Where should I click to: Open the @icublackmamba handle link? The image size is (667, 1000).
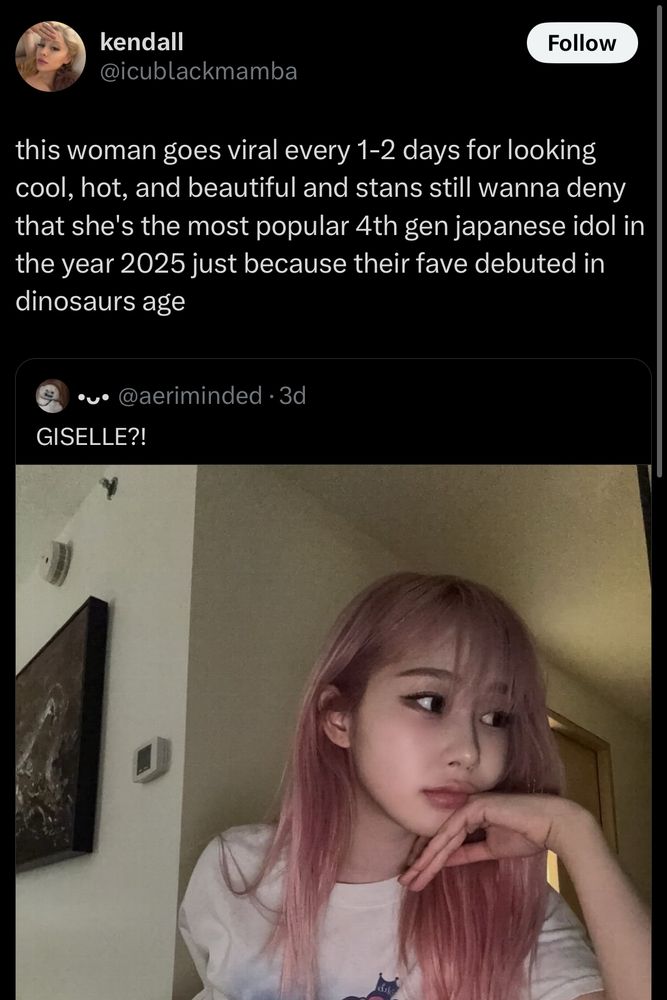click(198, 71)
